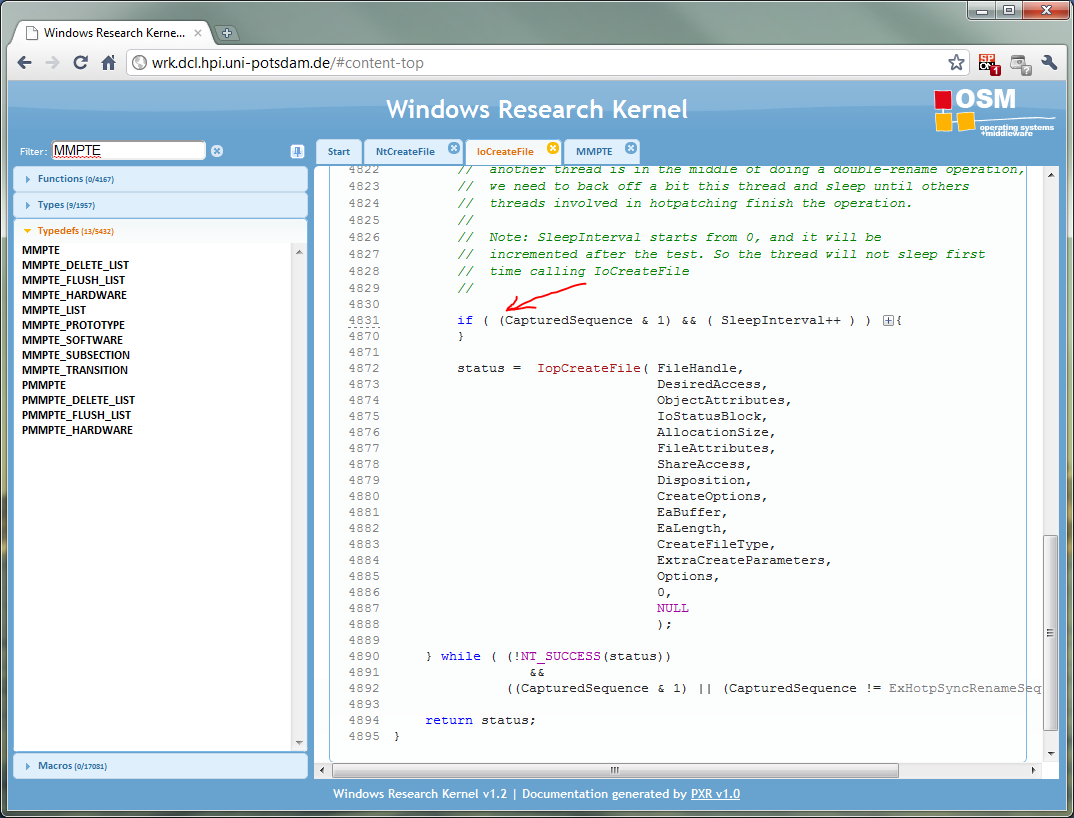Click the code pane horizontal scrollbar thumb
The image size is (1074, 818).
pos(615,771)
